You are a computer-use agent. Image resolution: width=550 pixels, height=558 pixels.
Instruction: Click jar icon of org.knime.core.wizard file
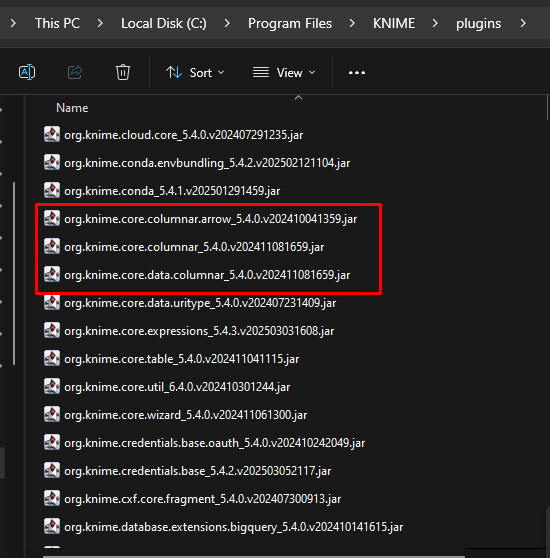coord(52,414)
